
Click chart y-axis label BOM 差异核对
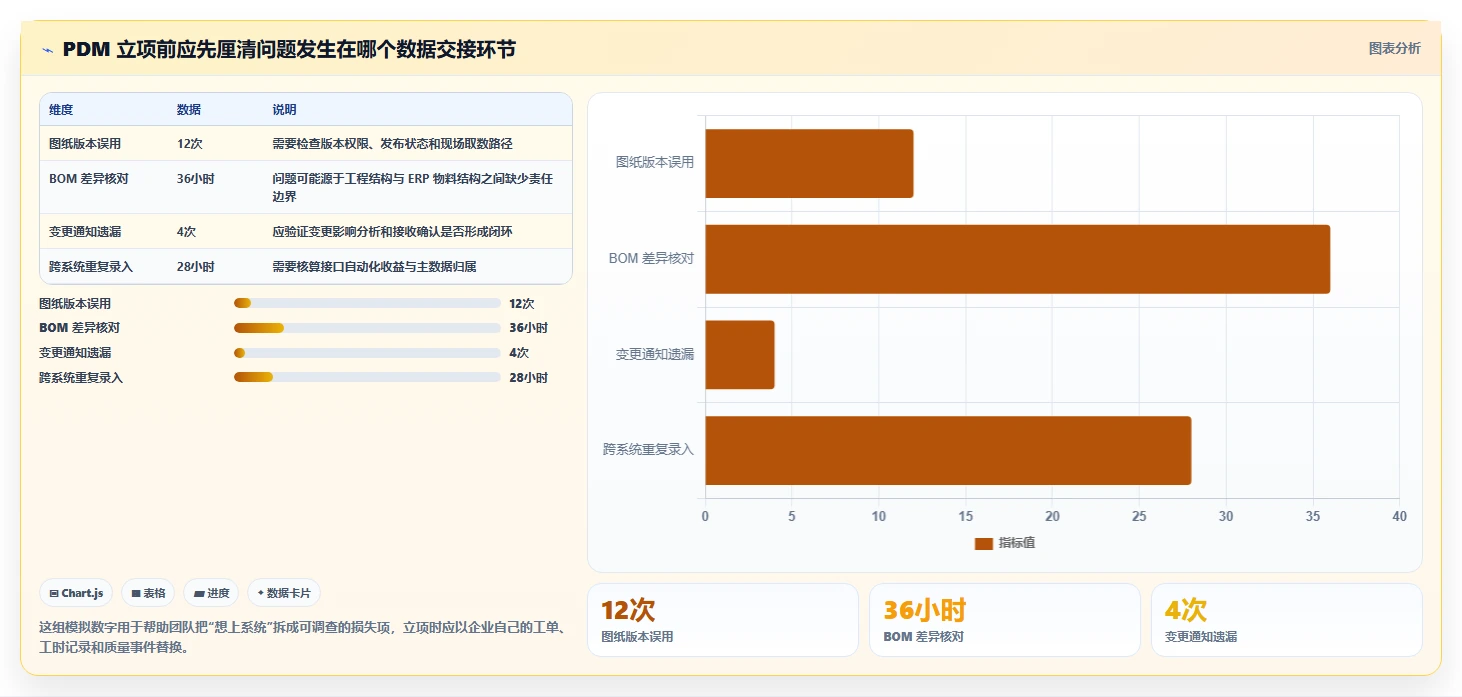[651, 258]
